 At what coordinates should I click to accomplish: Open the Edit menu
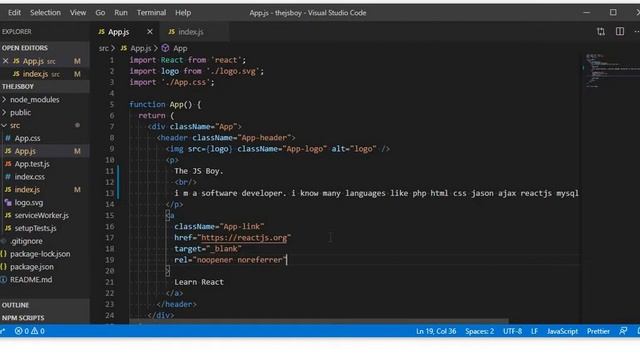pos(14,13)
